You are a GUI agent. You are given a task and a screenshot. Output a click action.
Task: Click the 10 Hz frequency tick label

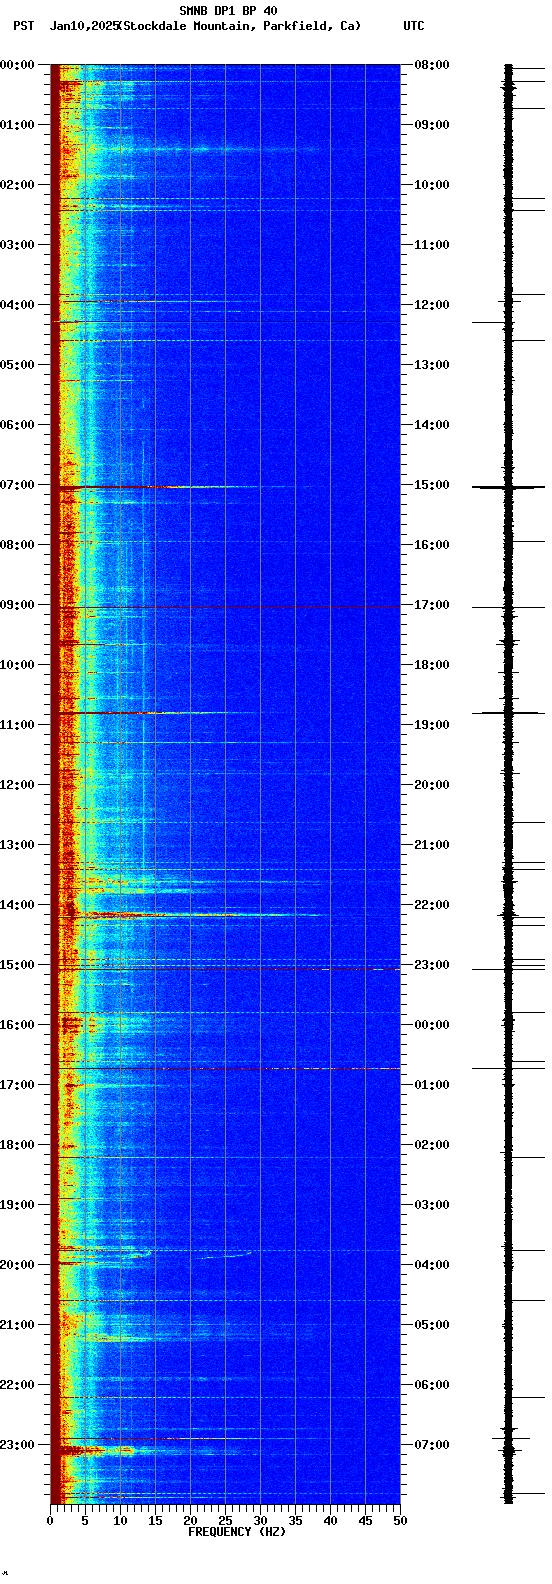pyautogui.click(x=120, y=1521)
